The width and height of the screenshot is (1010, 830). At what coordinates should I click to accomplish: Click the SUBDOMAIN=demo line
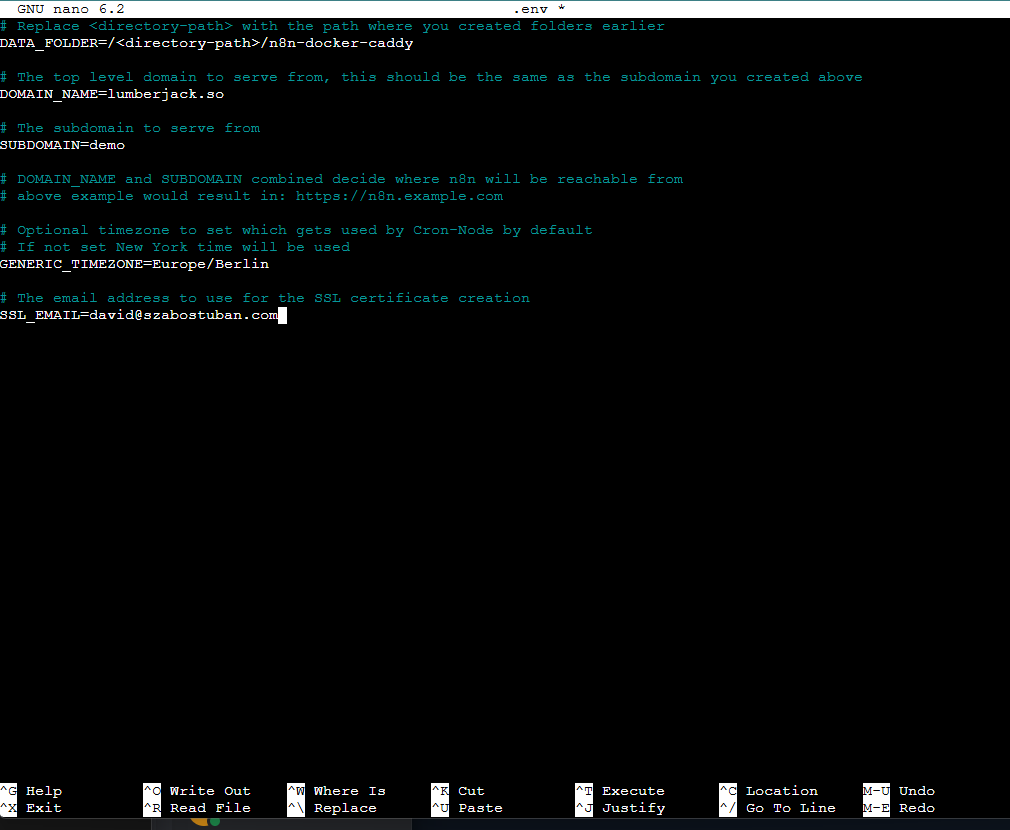pyautogui.click(x=62, y=145)
